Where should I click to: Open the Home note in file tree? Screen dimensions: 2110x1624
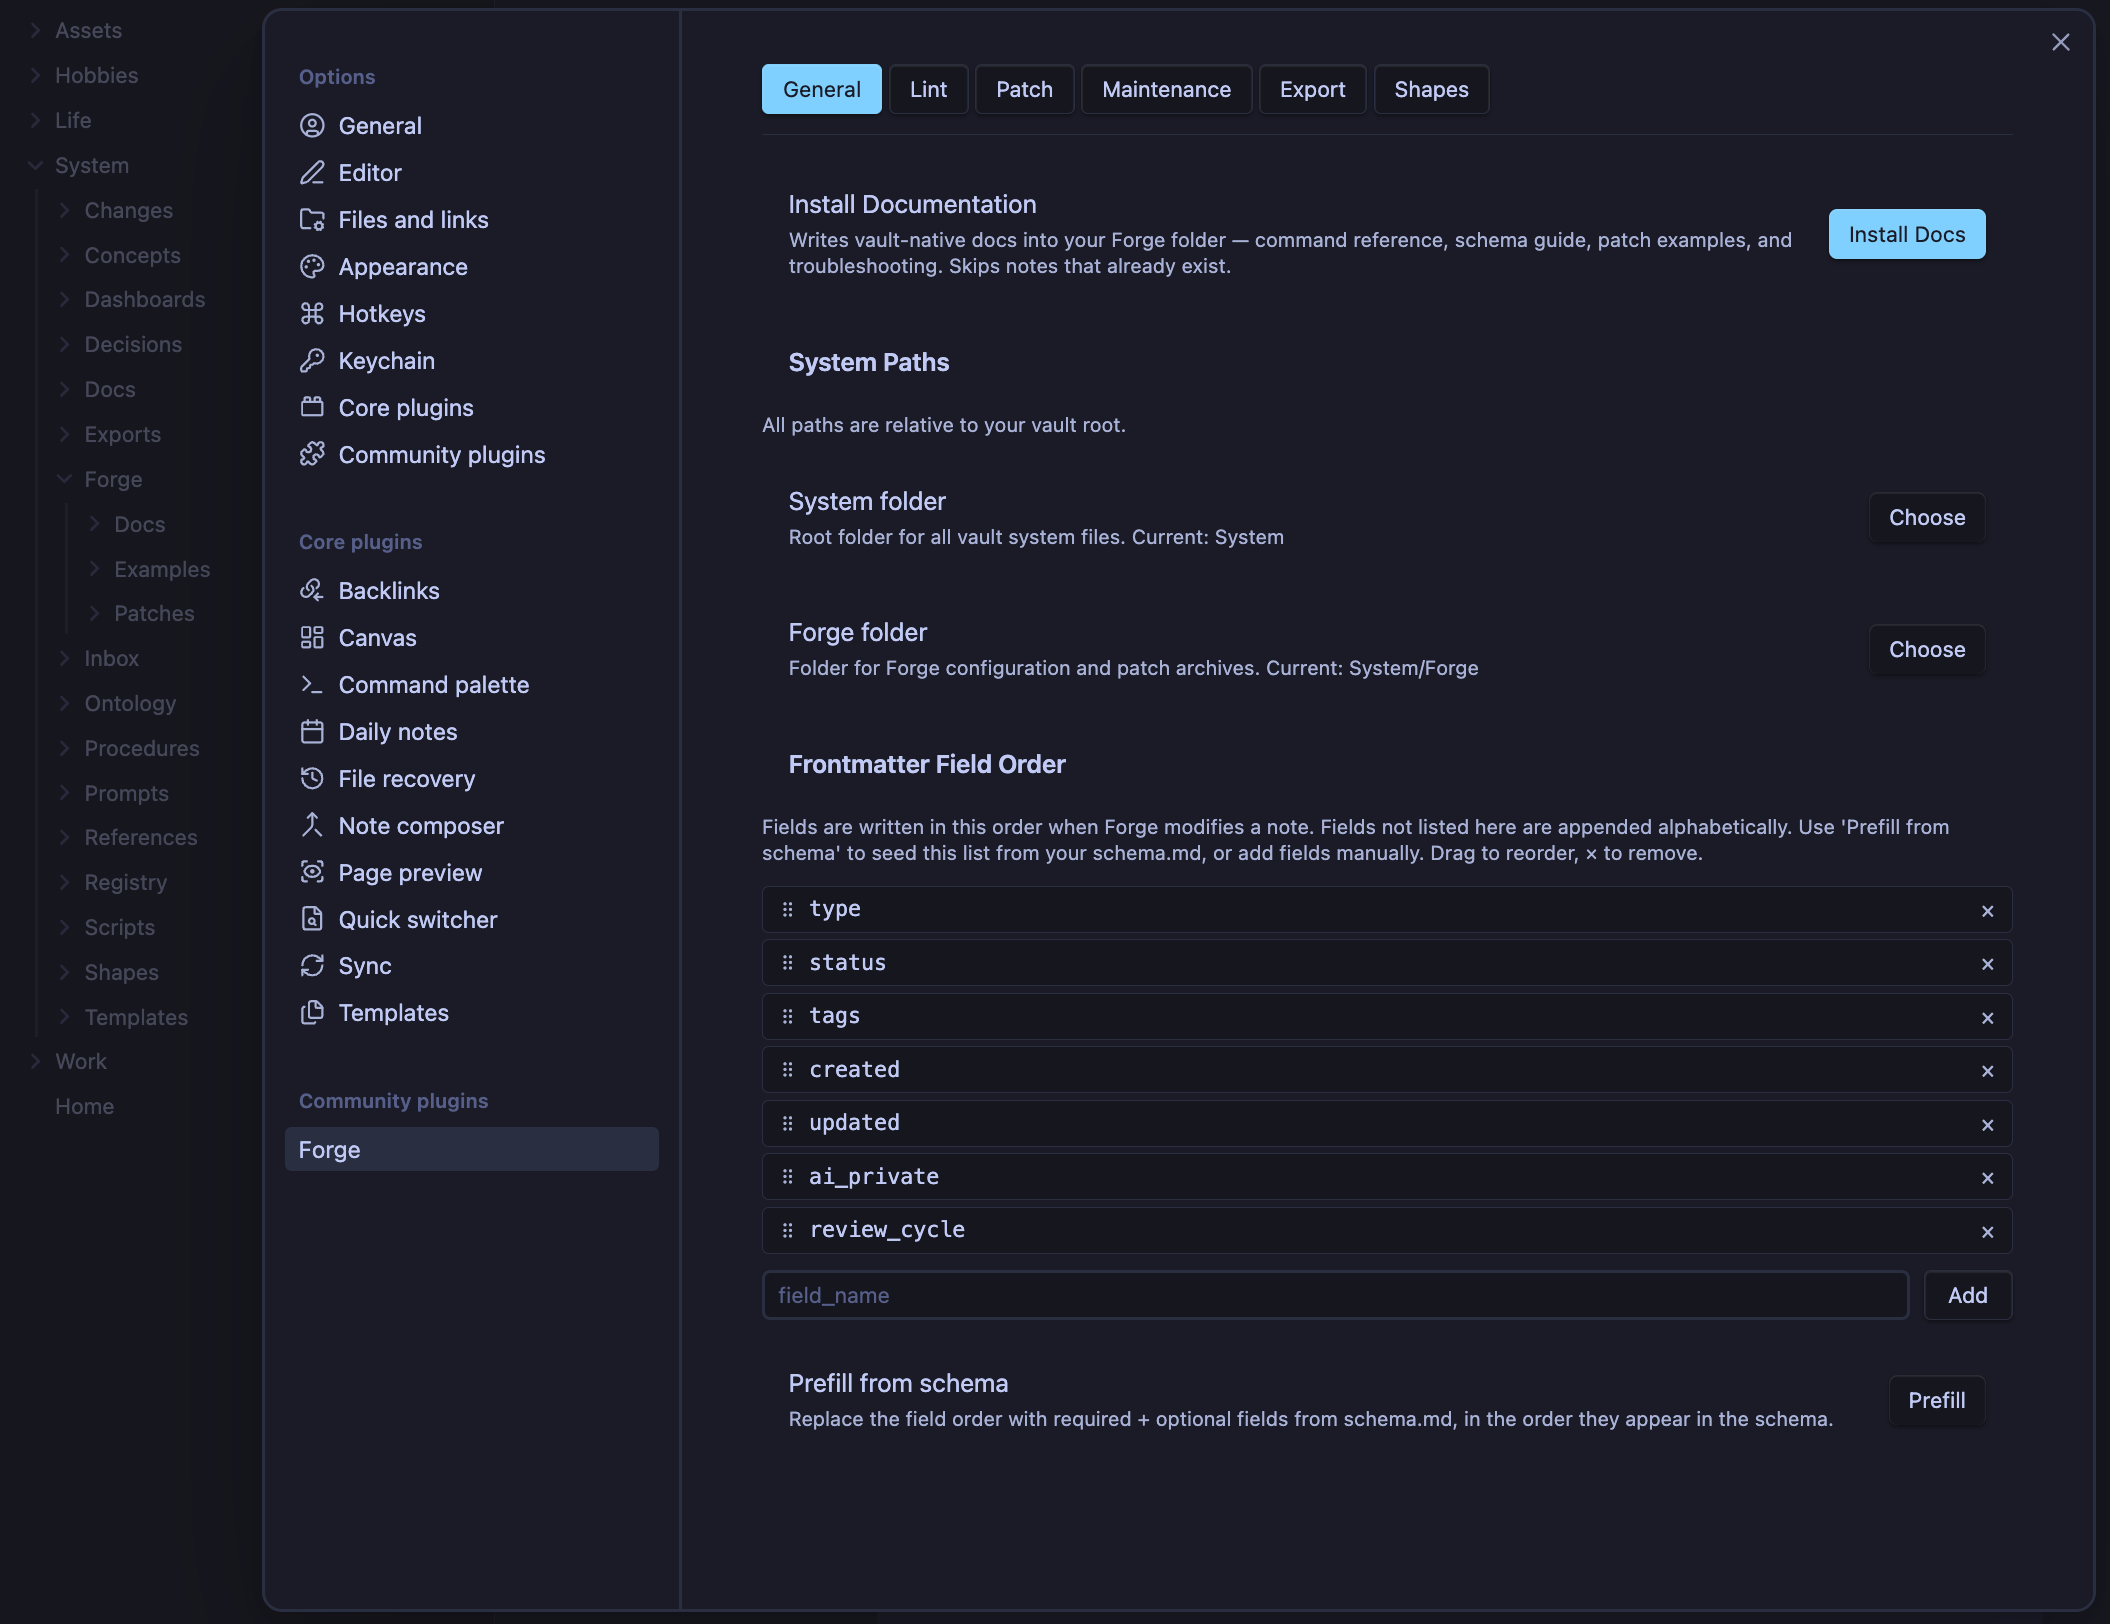pyautogui.click(x=85, y=1107)
